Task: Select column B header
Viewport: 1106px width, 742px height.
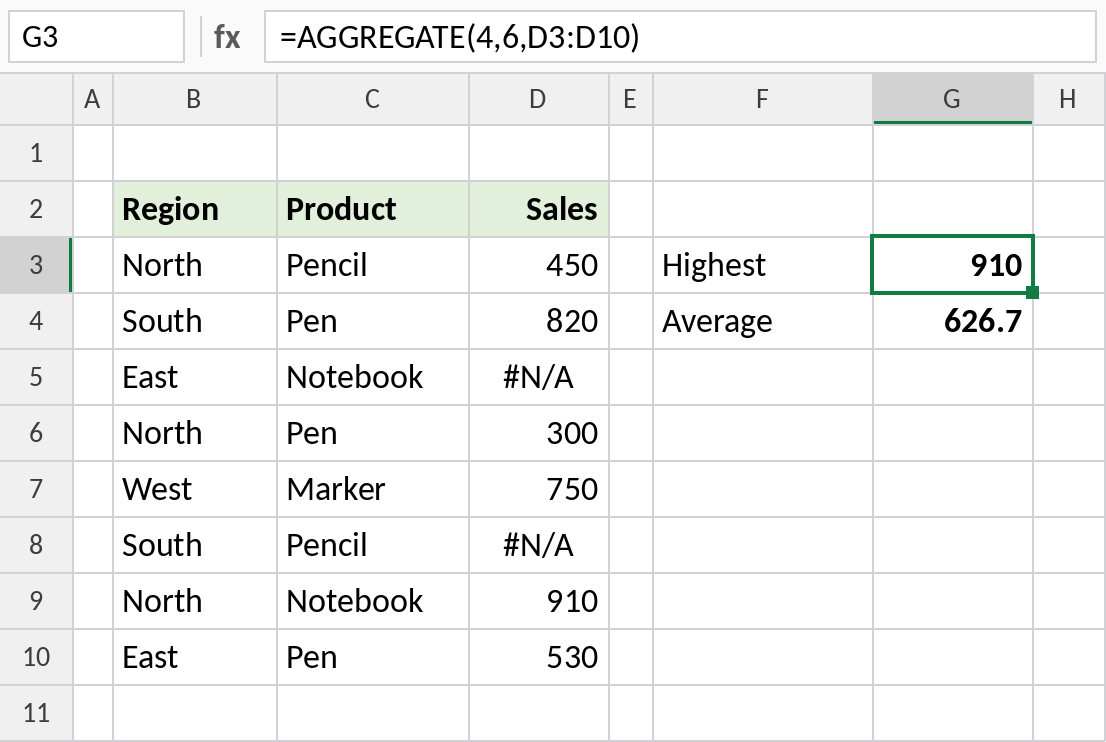Action: 195,99
